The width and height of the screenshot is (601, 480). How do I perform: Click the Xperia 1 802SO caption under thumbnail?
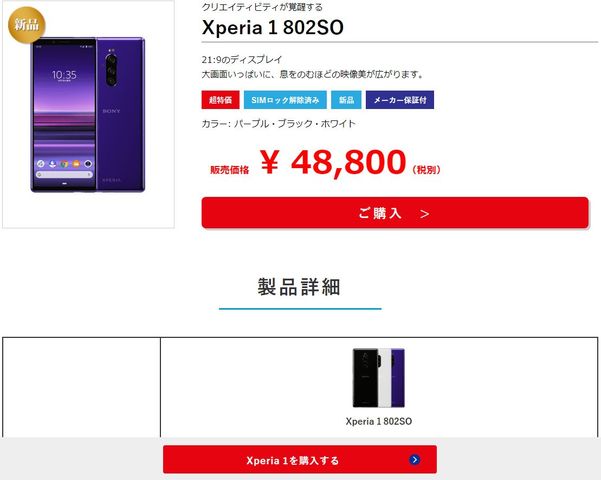click(379, 421)
